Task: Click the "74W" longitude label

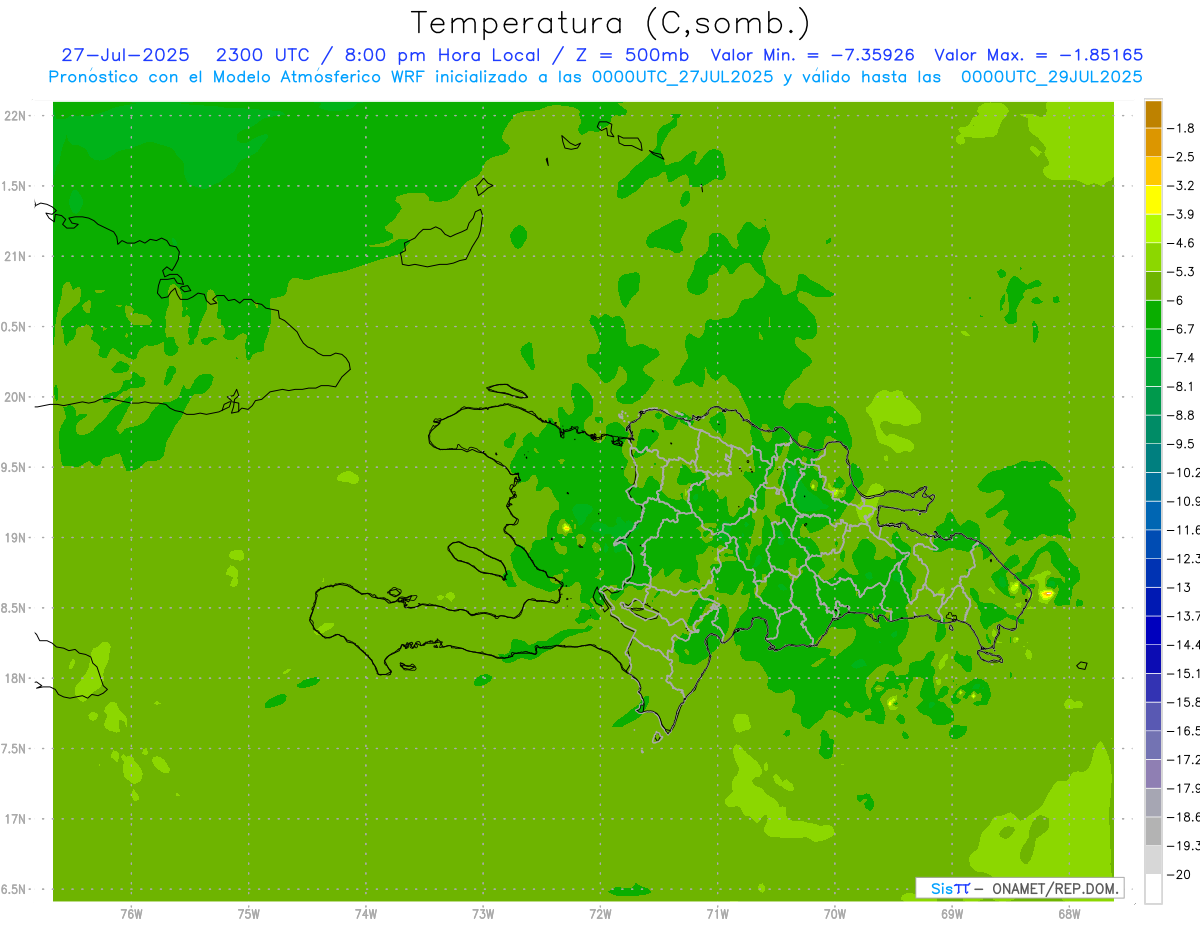Action: click(365, 912)
